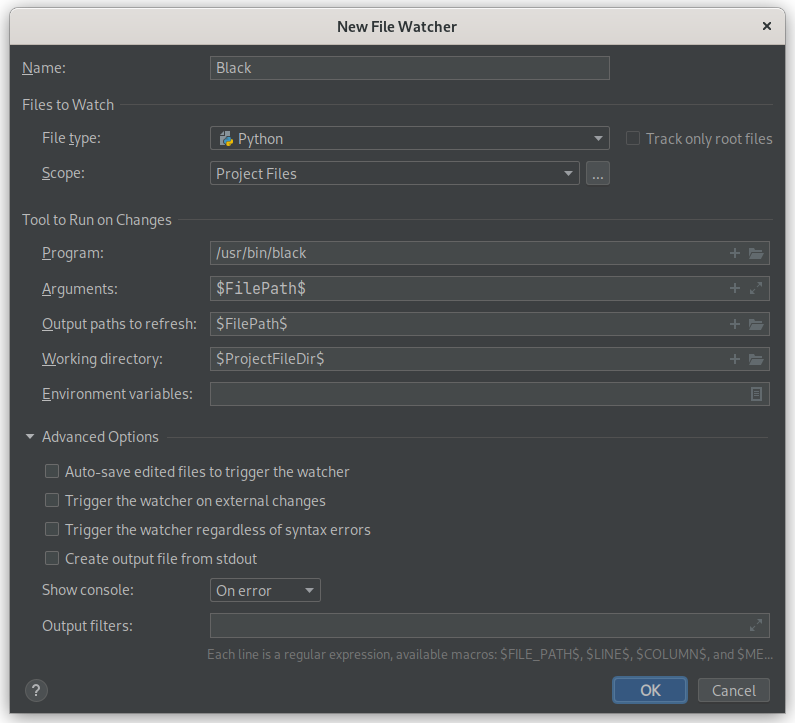Image resolution: width=795 pixels, height=723 pixels.
Task: Click the regular expression macros hint text
Action: (490, 655)
